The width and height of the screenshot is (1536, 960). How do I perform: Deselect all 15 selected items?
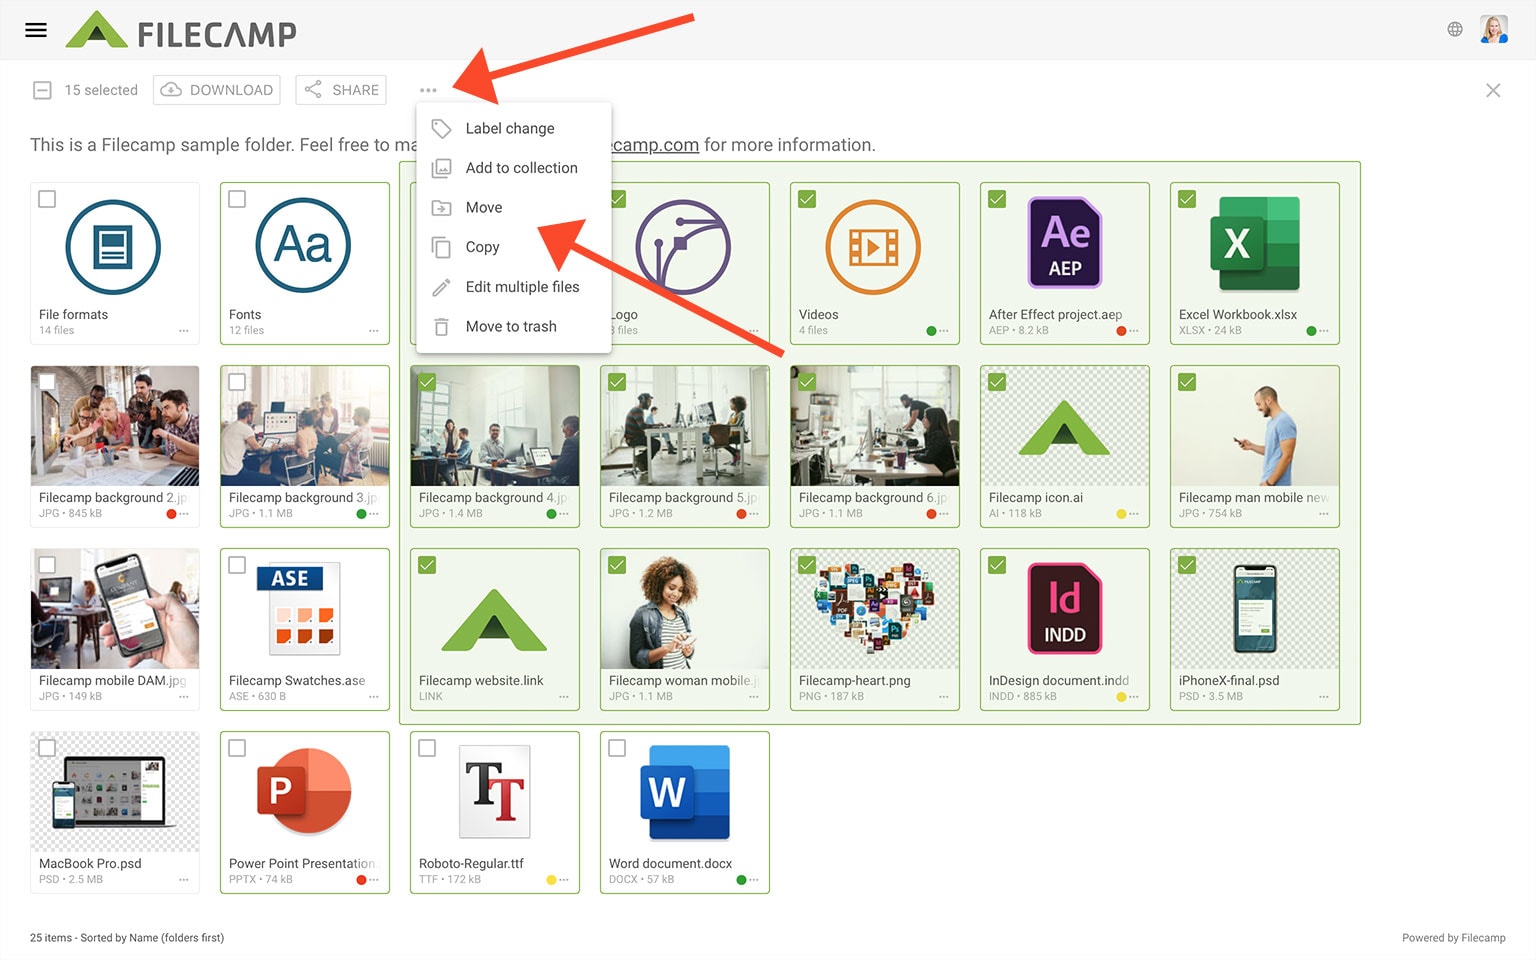point(42,90)
